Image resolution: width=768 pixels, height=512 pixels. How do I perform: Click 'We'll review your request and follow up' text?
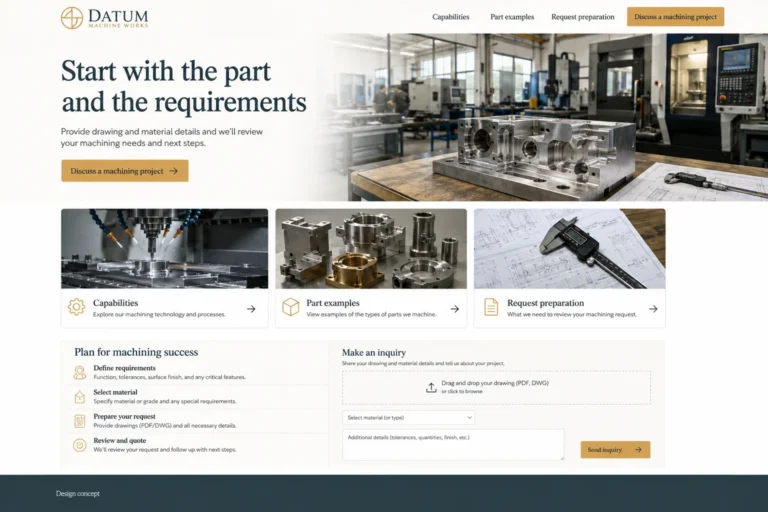tap(165, 449)
